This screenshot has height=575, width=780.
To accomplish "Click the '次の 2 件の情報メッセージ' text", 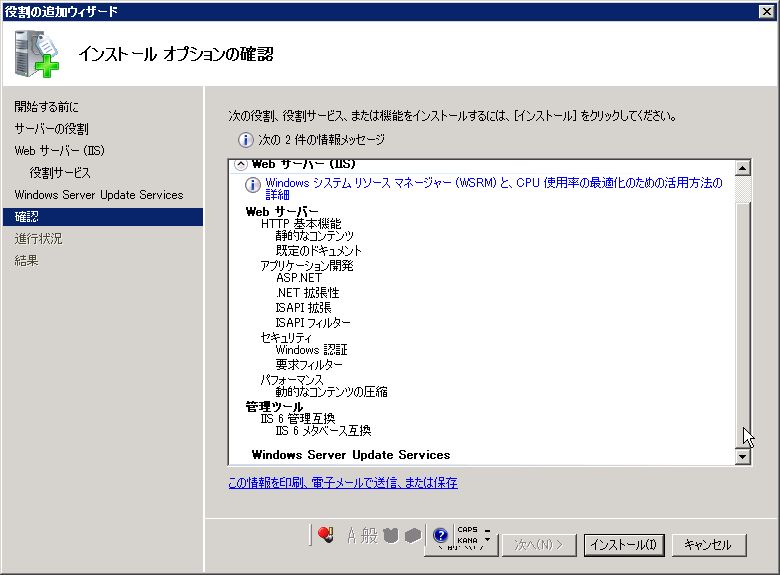I will point(321,140).
